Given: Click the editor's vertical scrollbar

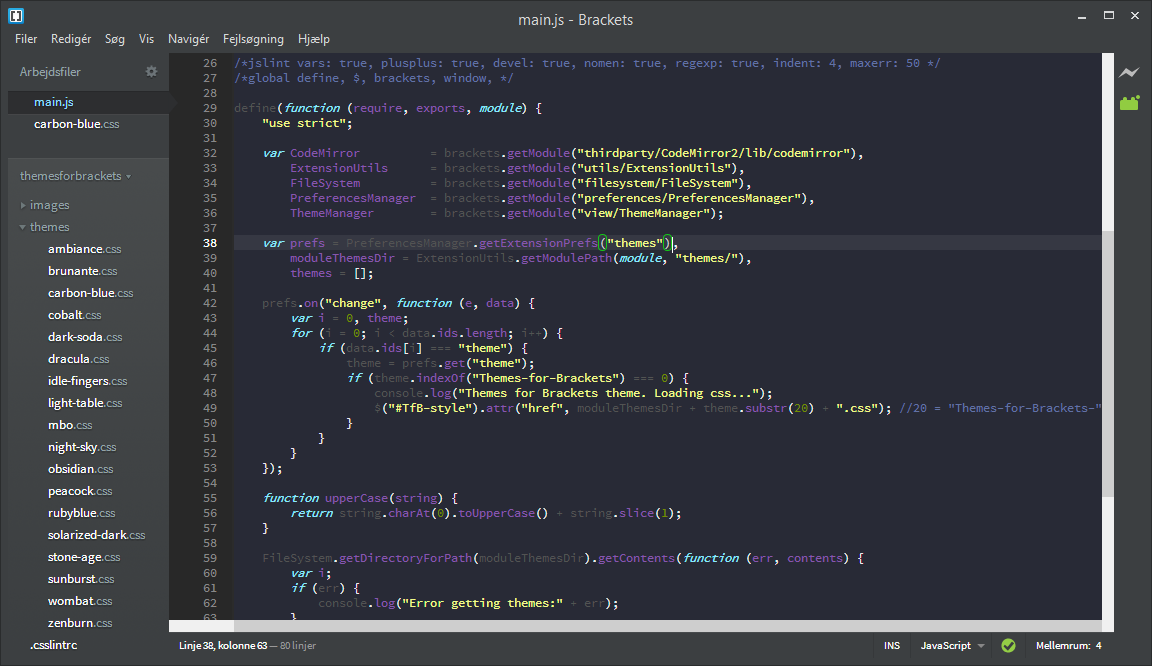Looking at the screenshot, I should pos(1107,360).
